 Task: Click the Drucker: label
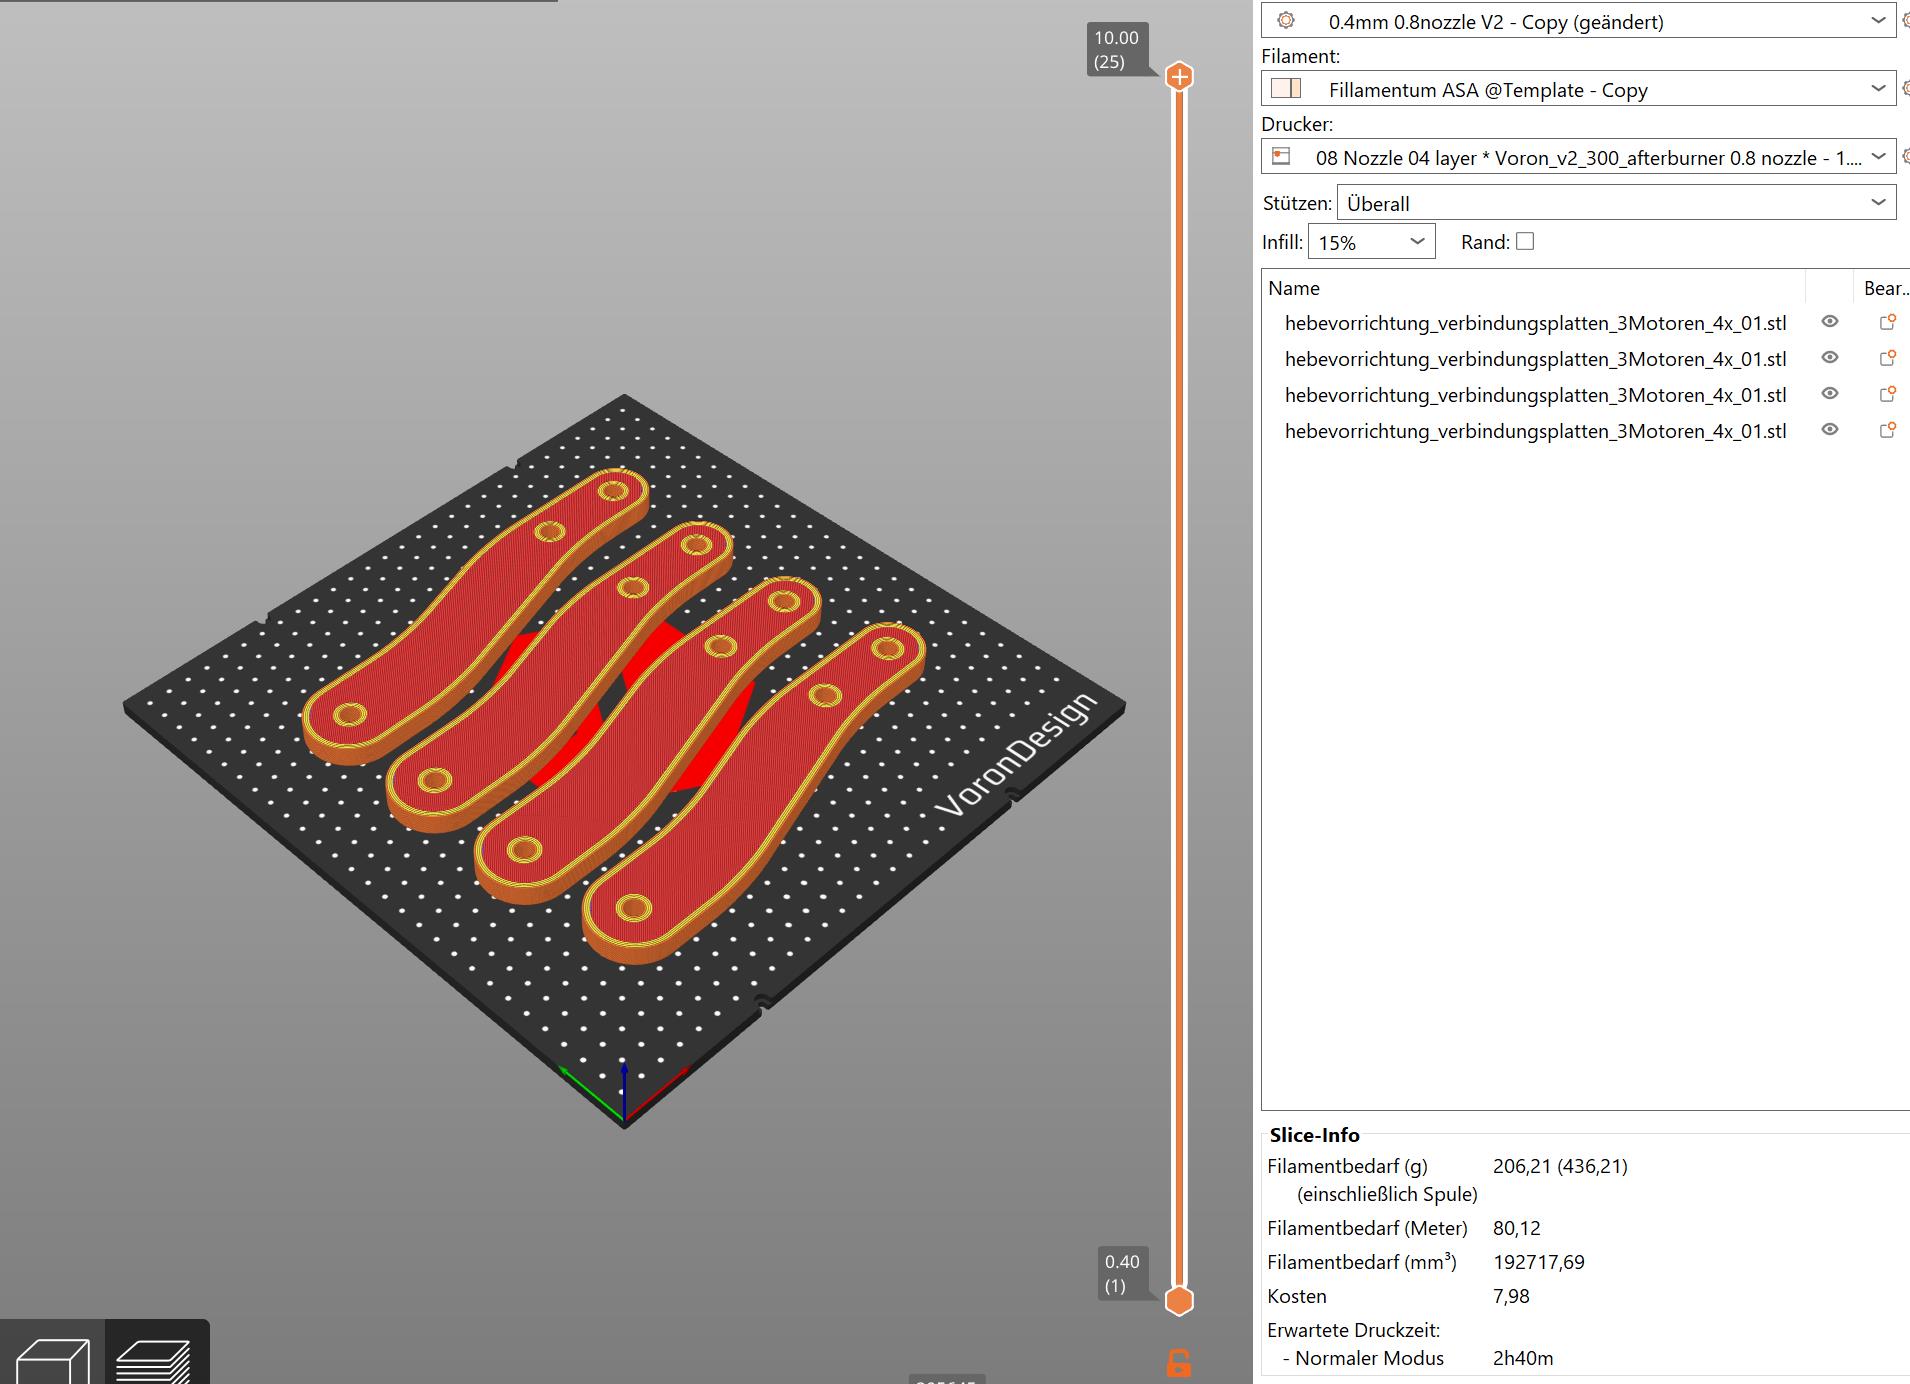(1297, 124)
